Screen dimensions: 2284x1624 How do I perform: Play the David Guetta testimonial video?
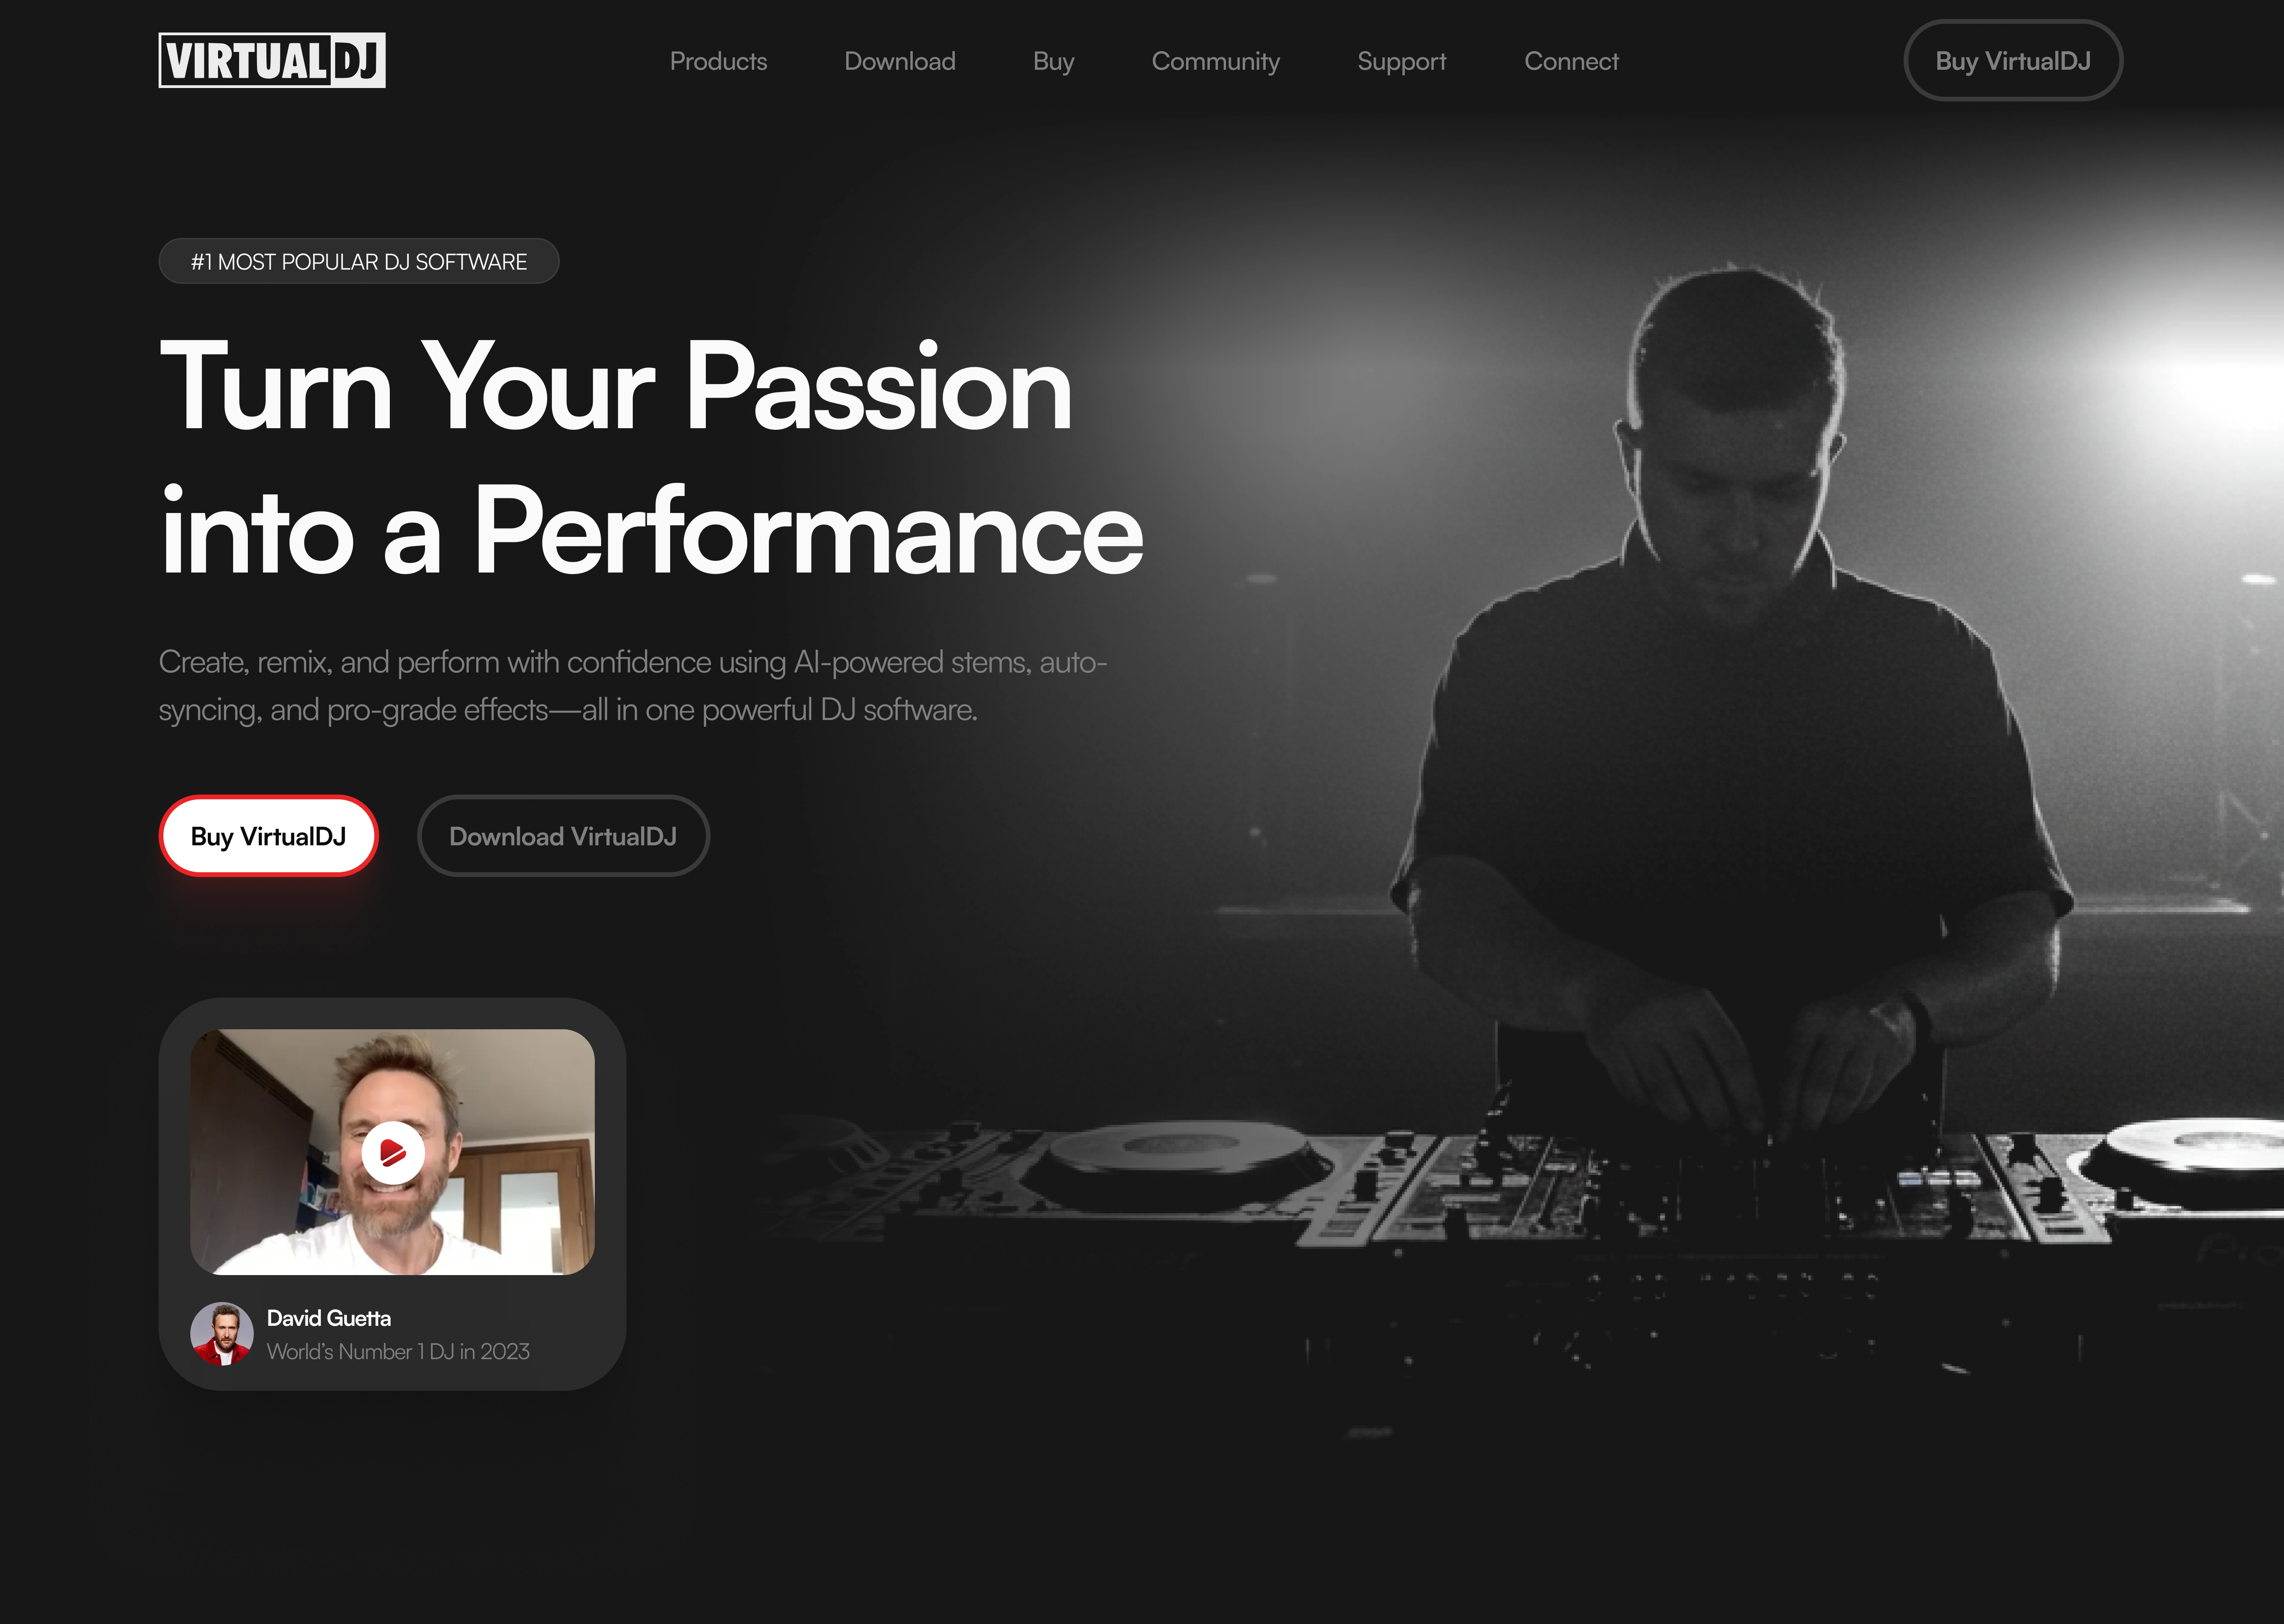[x=392, y=1153]
